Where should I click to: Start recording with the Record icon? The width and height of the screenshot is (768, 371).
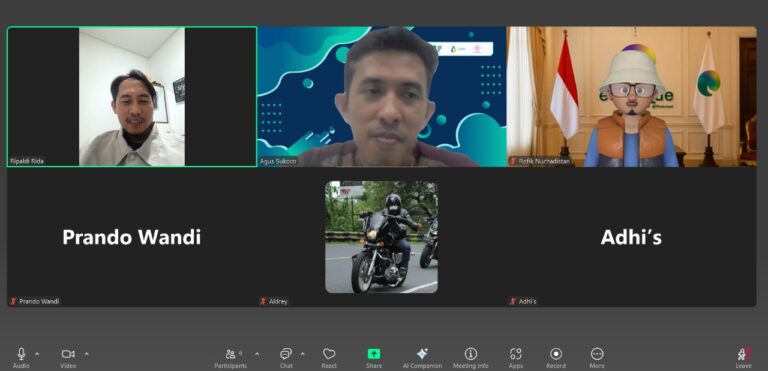tap(556, 357)
